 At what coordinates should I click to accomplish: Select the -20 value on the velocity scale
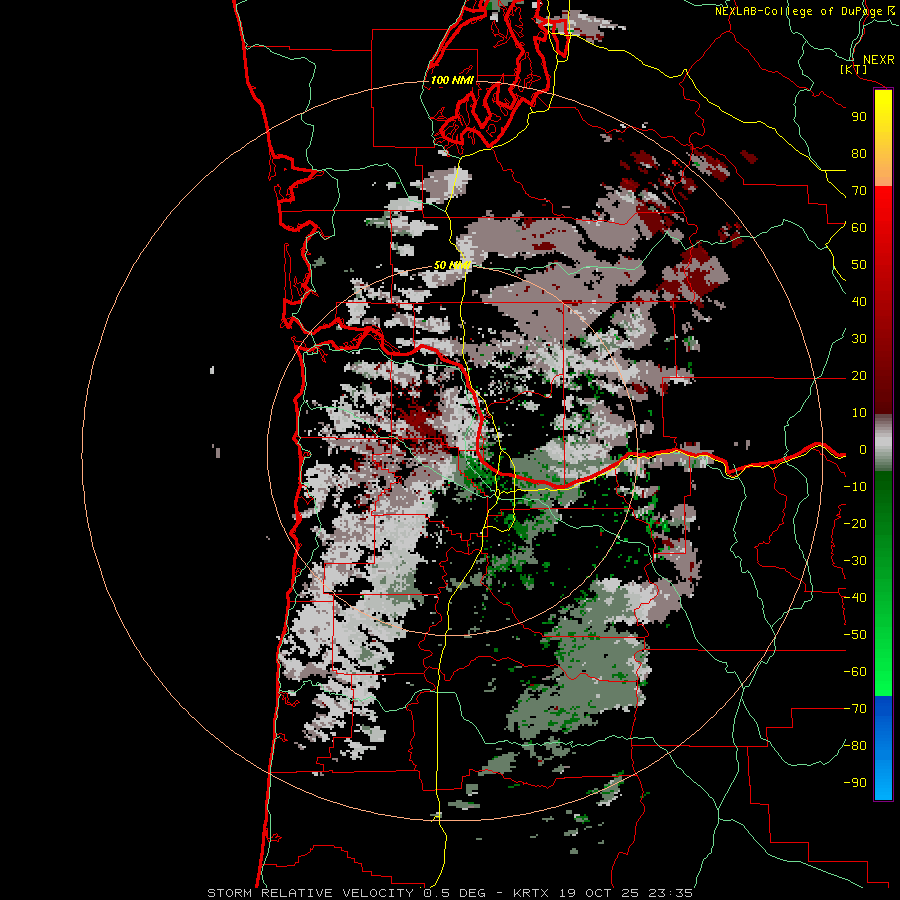(x=855, y=523)
